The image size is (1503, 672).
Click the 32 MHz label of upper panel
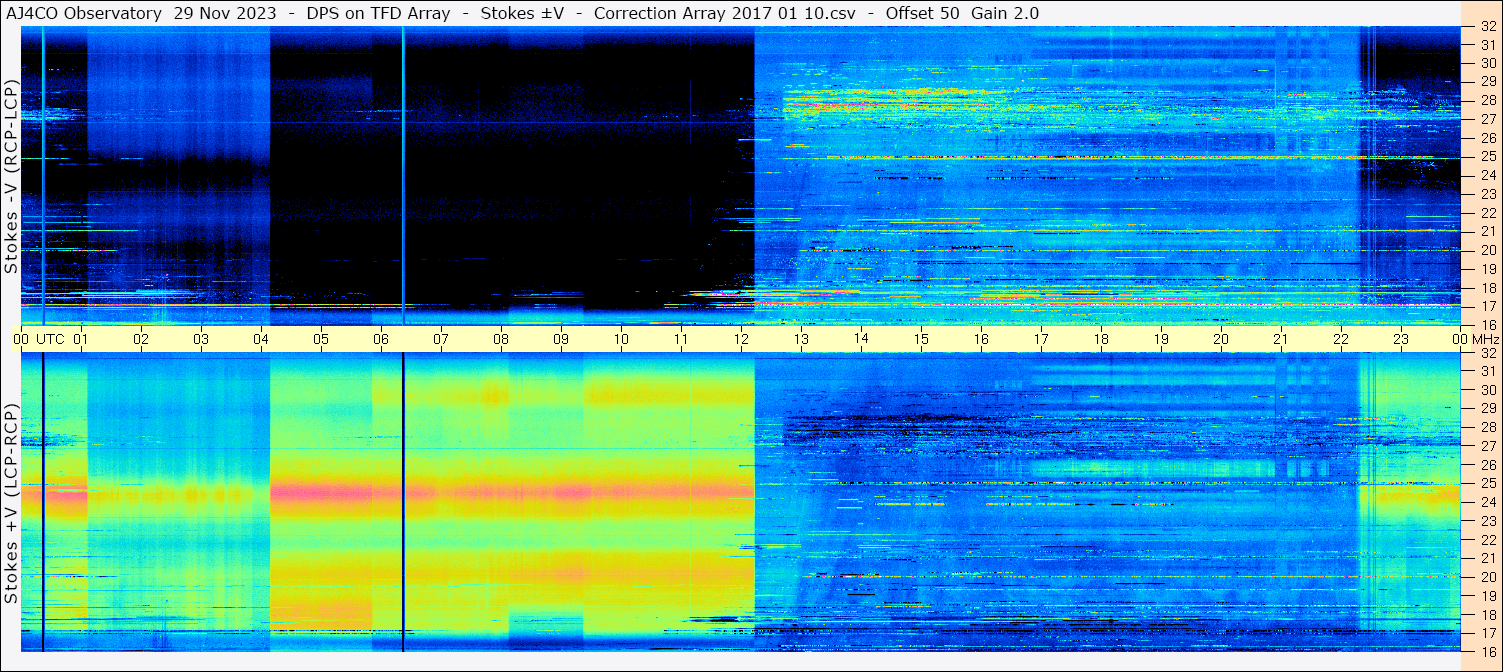click(x=1486, y=27)
